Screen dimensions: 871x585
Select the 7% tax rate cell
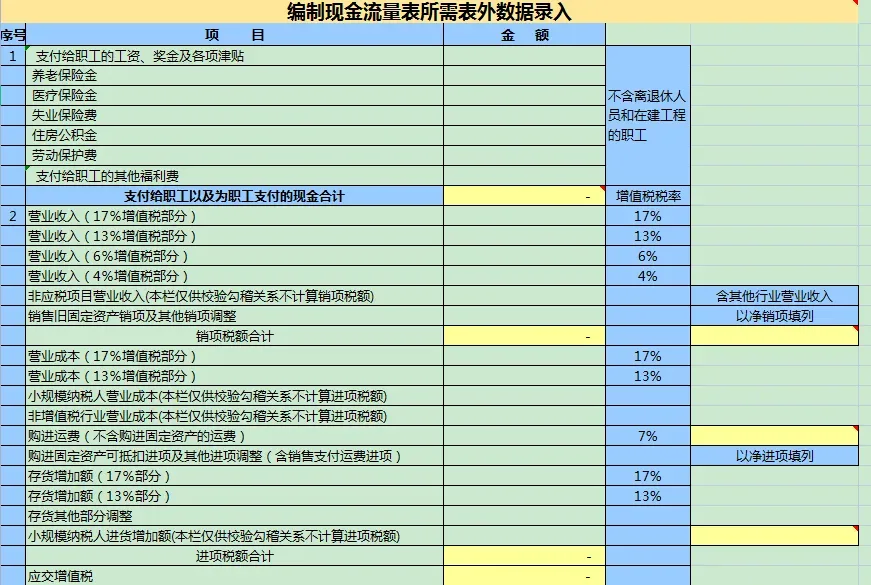click(x=648, y=436)
